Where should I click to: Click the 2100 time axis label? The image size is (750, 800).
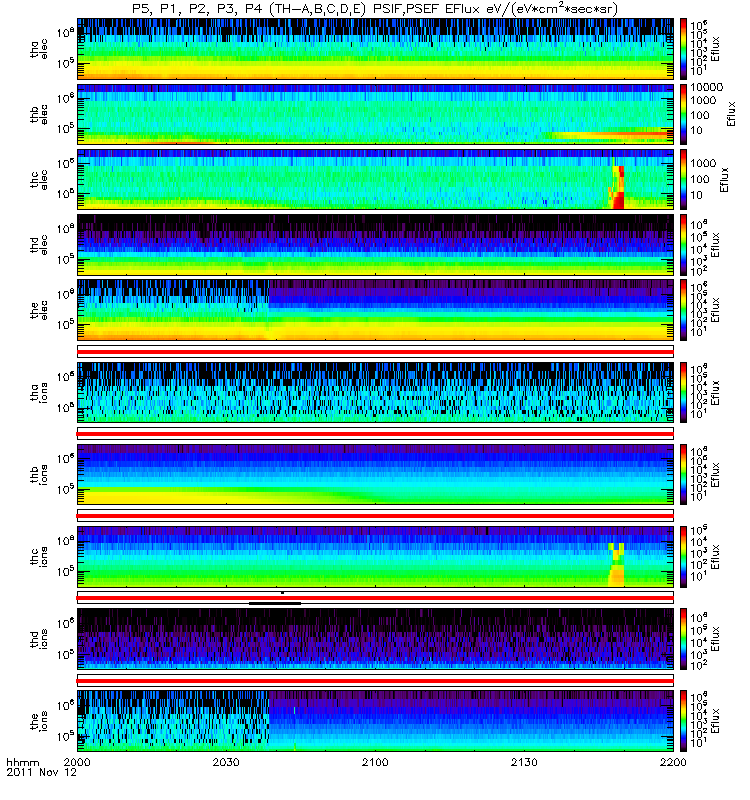pos(375,762)
